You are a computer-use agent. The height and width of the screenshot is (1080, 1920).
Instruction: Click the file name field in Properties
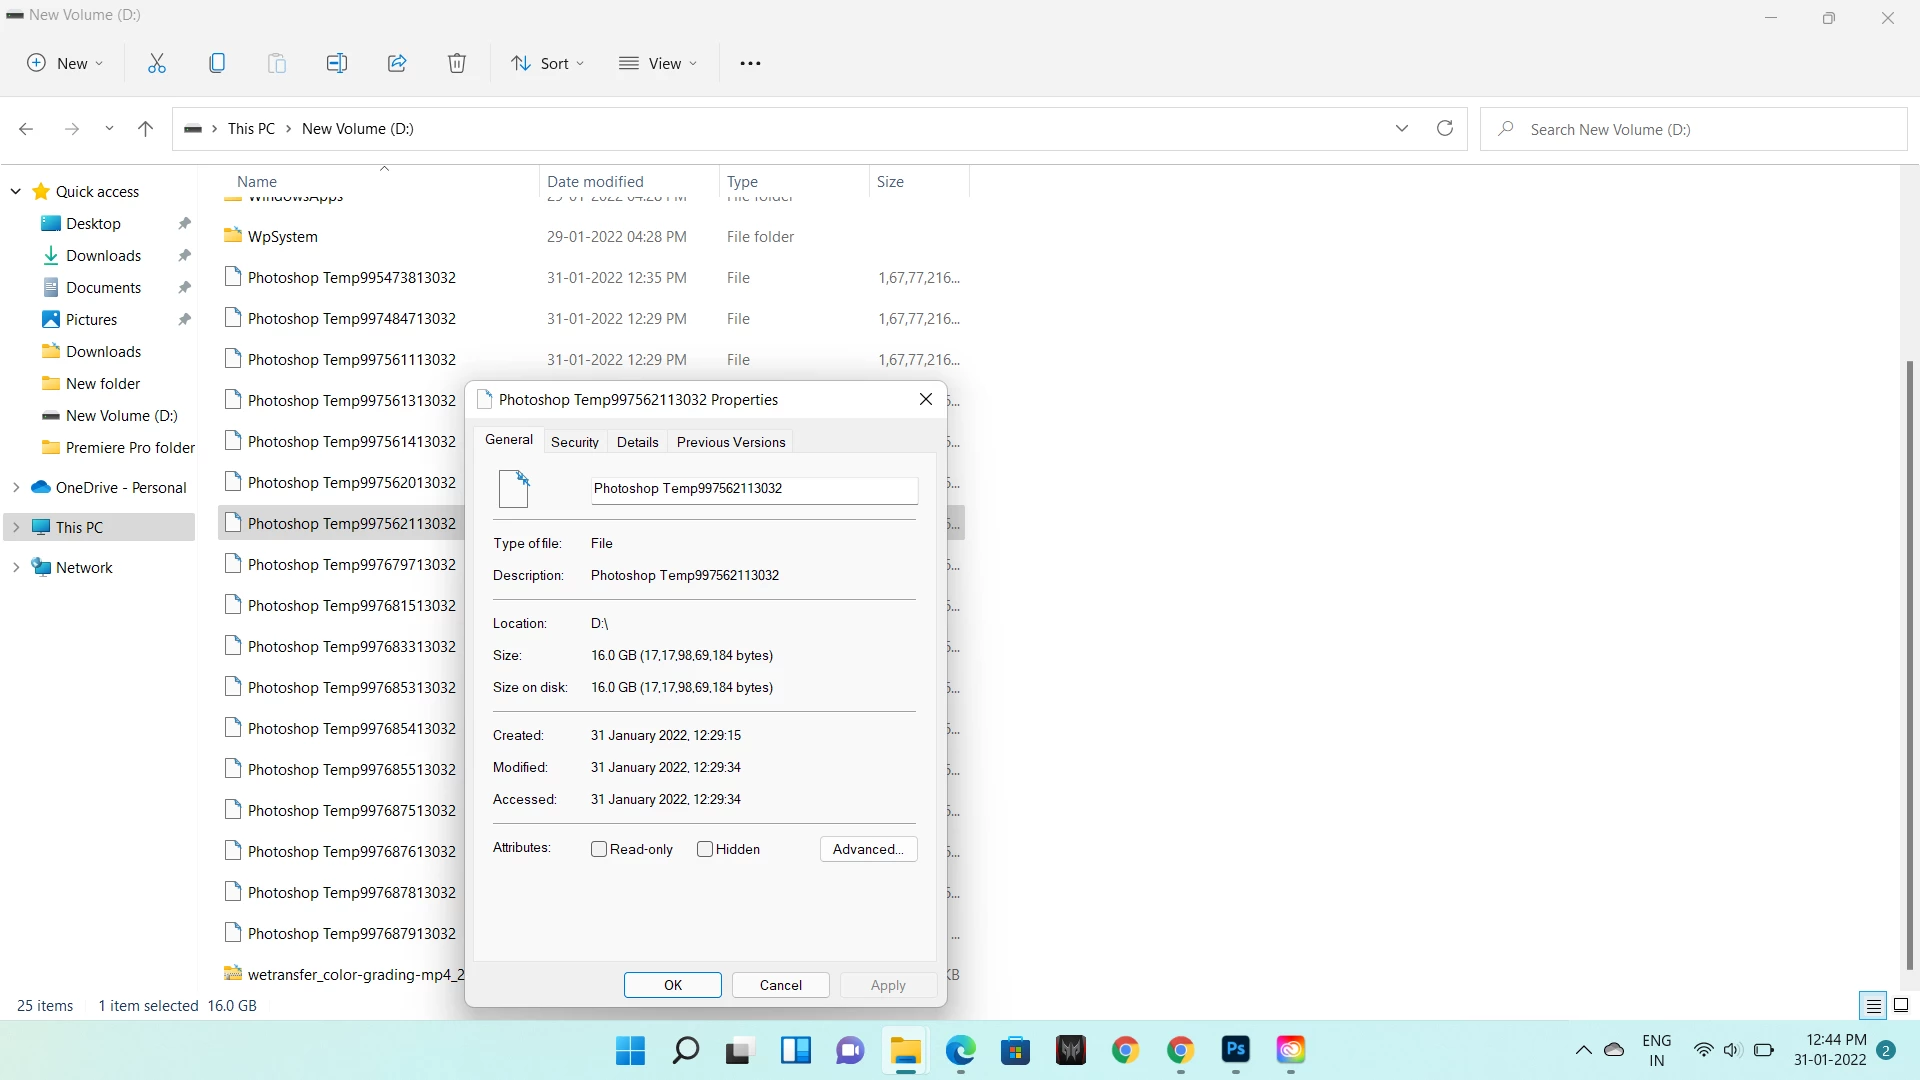[x=754, y=489]
